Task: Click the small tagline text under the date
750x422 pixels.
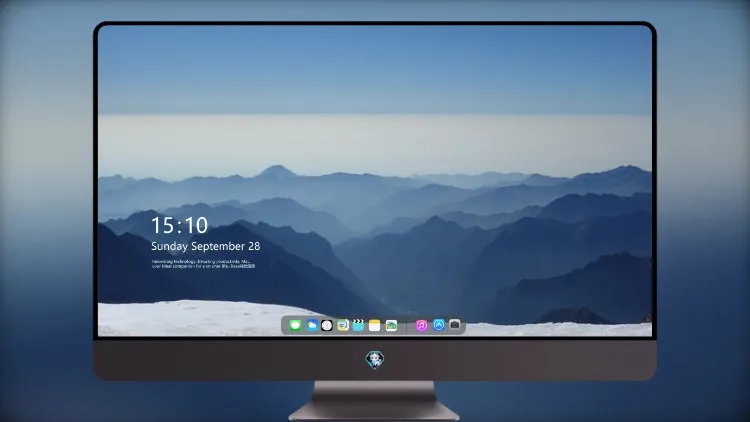Action: (203, 264)
